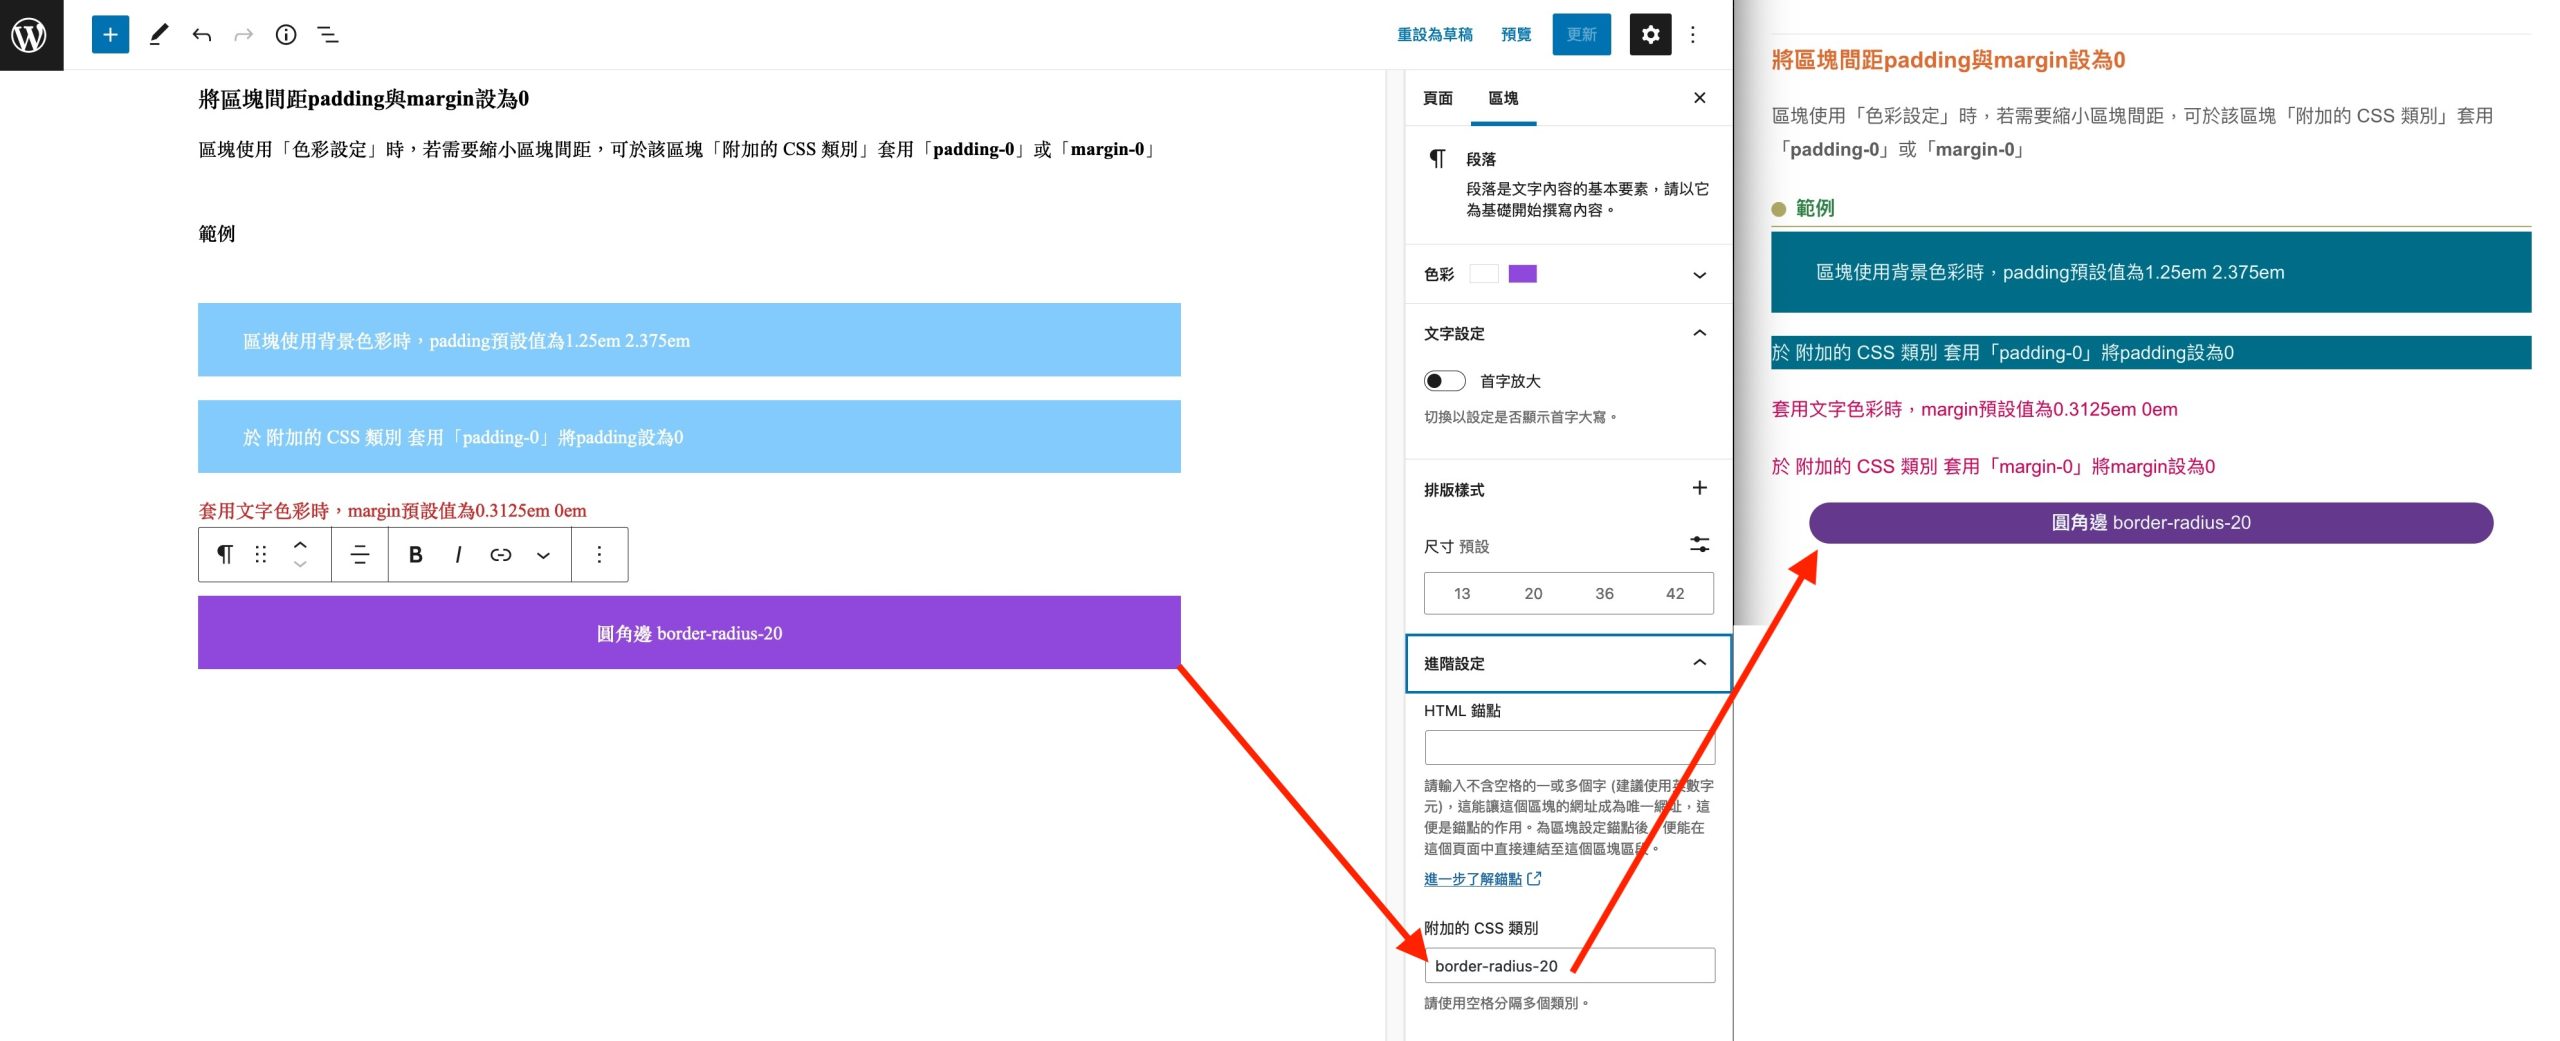Select font size 20

[x=1533, y=593]
